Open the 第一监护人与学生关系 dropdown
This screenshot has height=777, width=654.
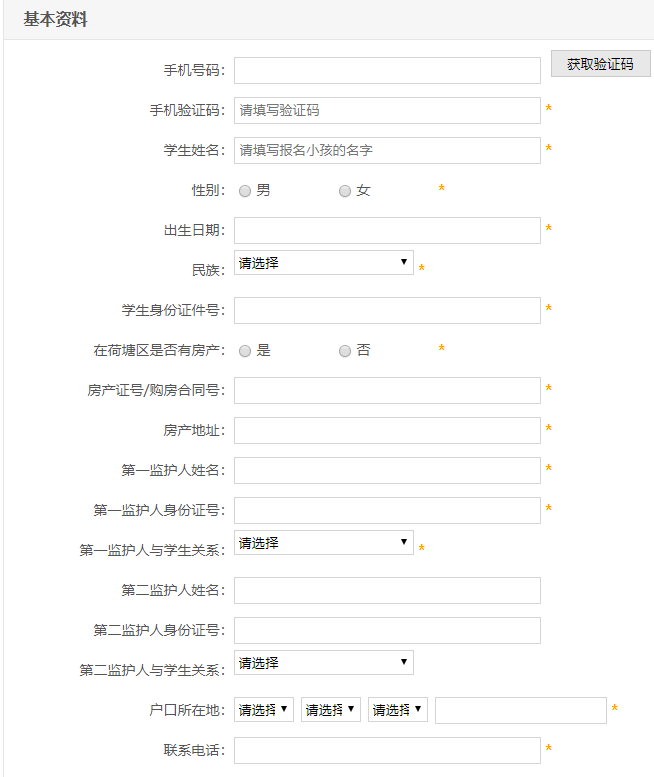(x=323, y=543)
